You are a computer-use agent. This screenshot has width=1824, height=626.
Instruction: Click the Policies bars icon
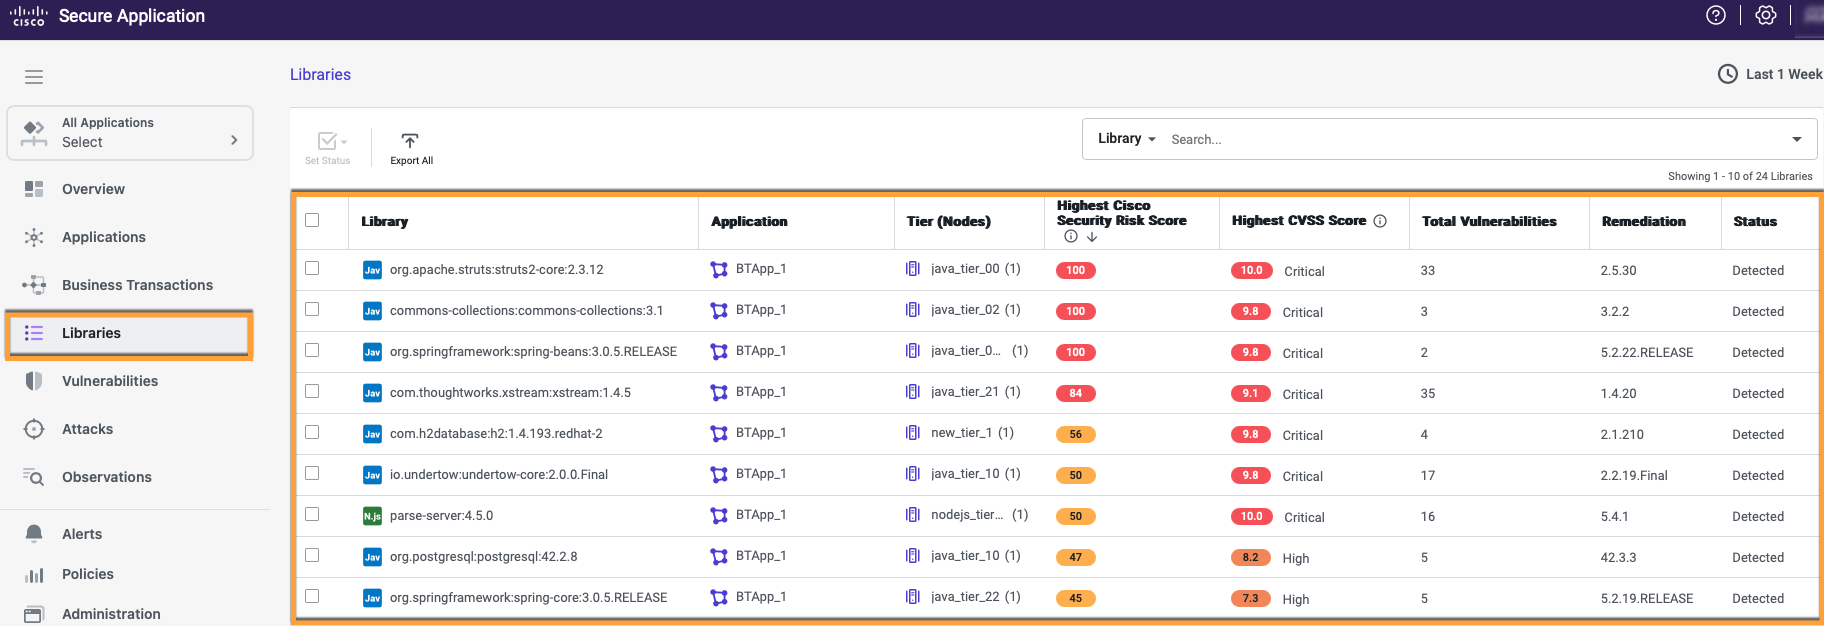(x=34, y=575)
